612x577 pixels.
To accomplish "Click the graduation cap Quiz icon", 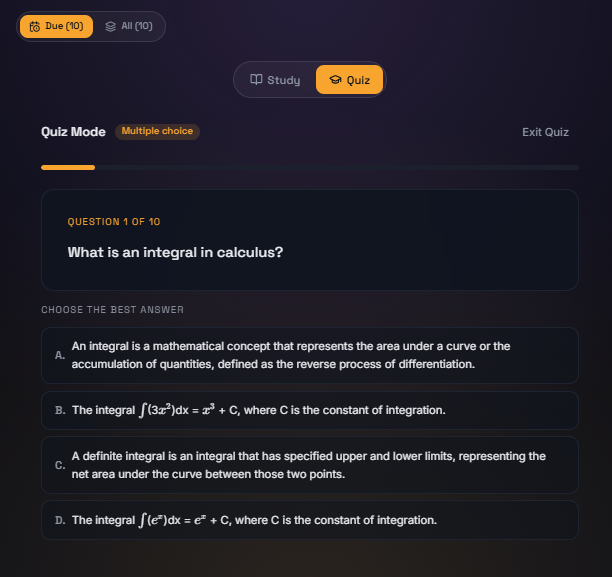I will coord(335,80).
